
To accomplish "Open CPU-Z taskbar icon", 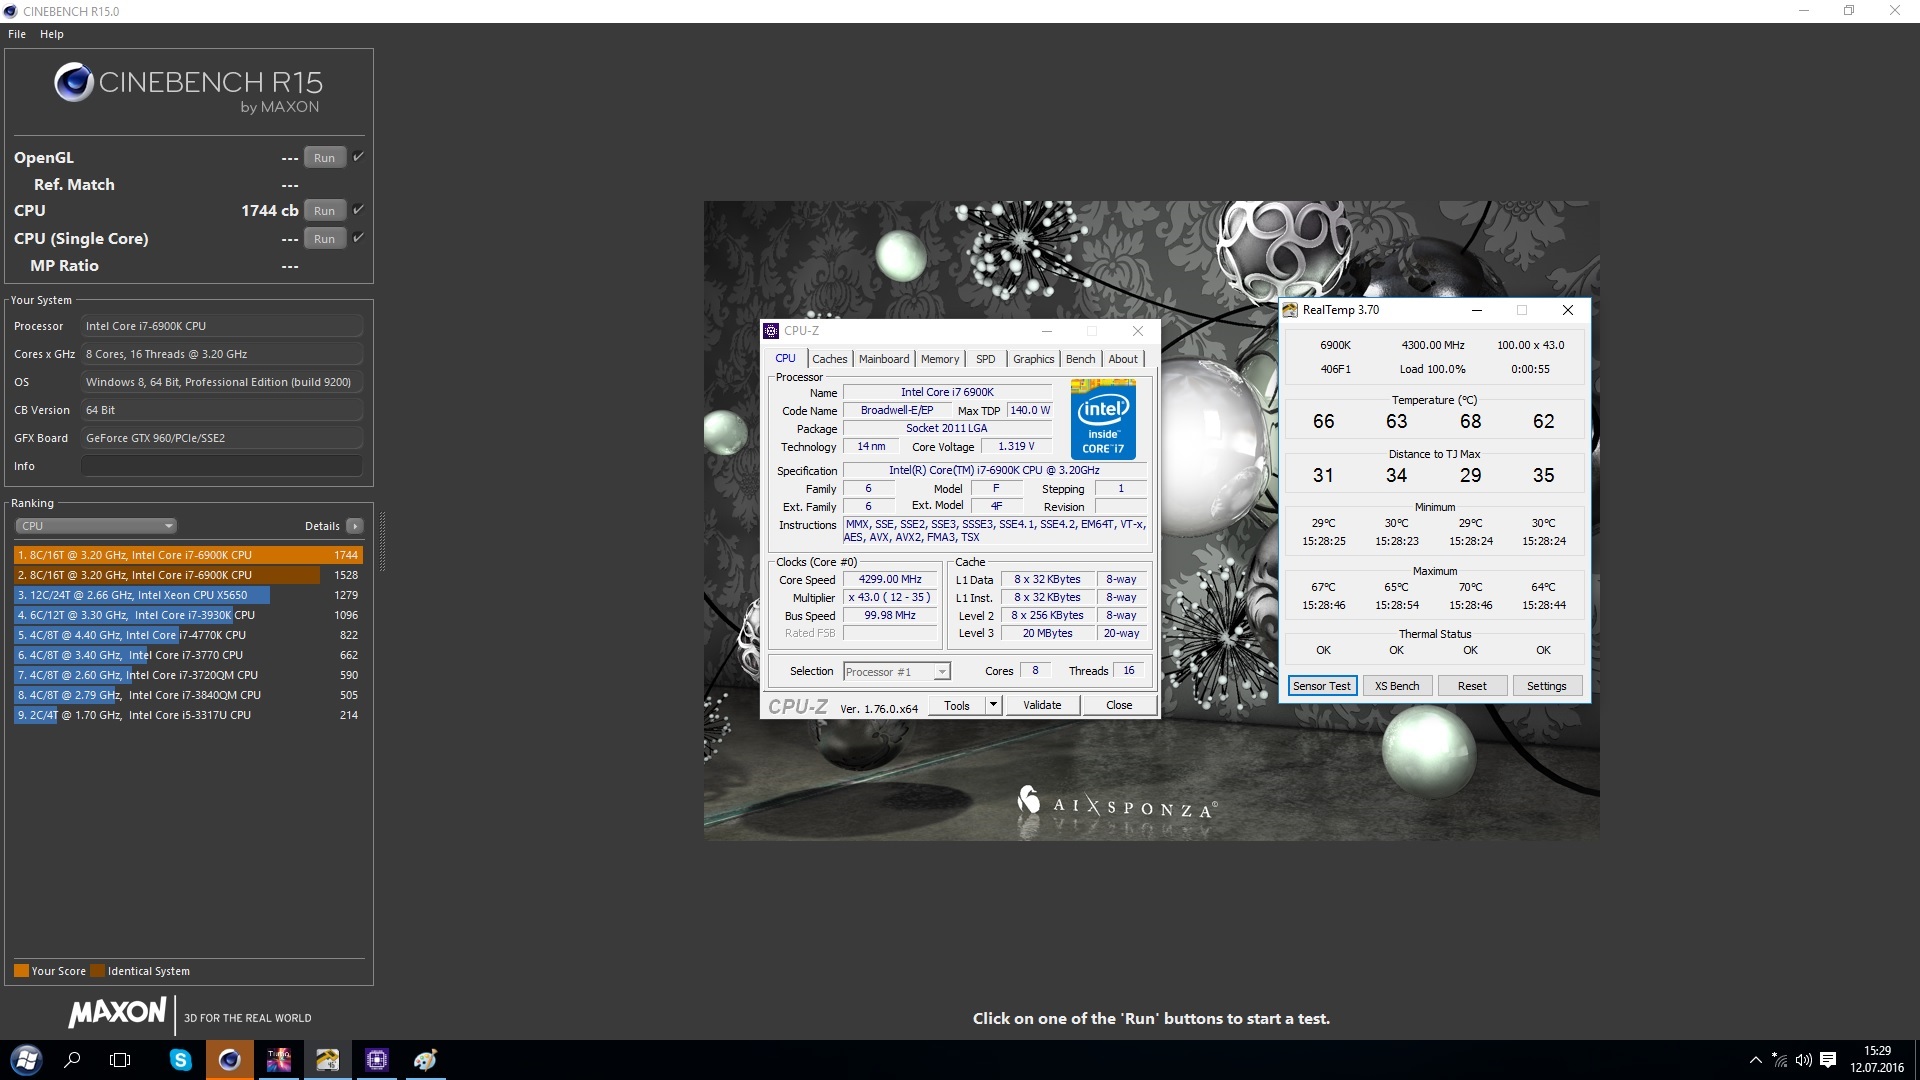I will (x=377, y=1060).
